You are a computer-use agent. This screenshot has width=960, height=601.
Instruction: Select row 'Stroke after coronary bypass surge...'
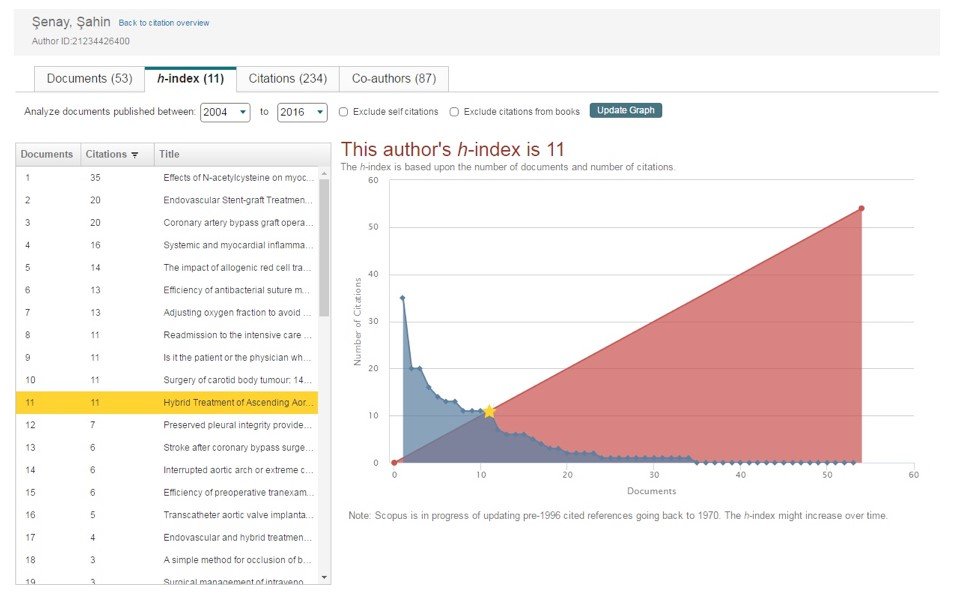pos(167,447)
